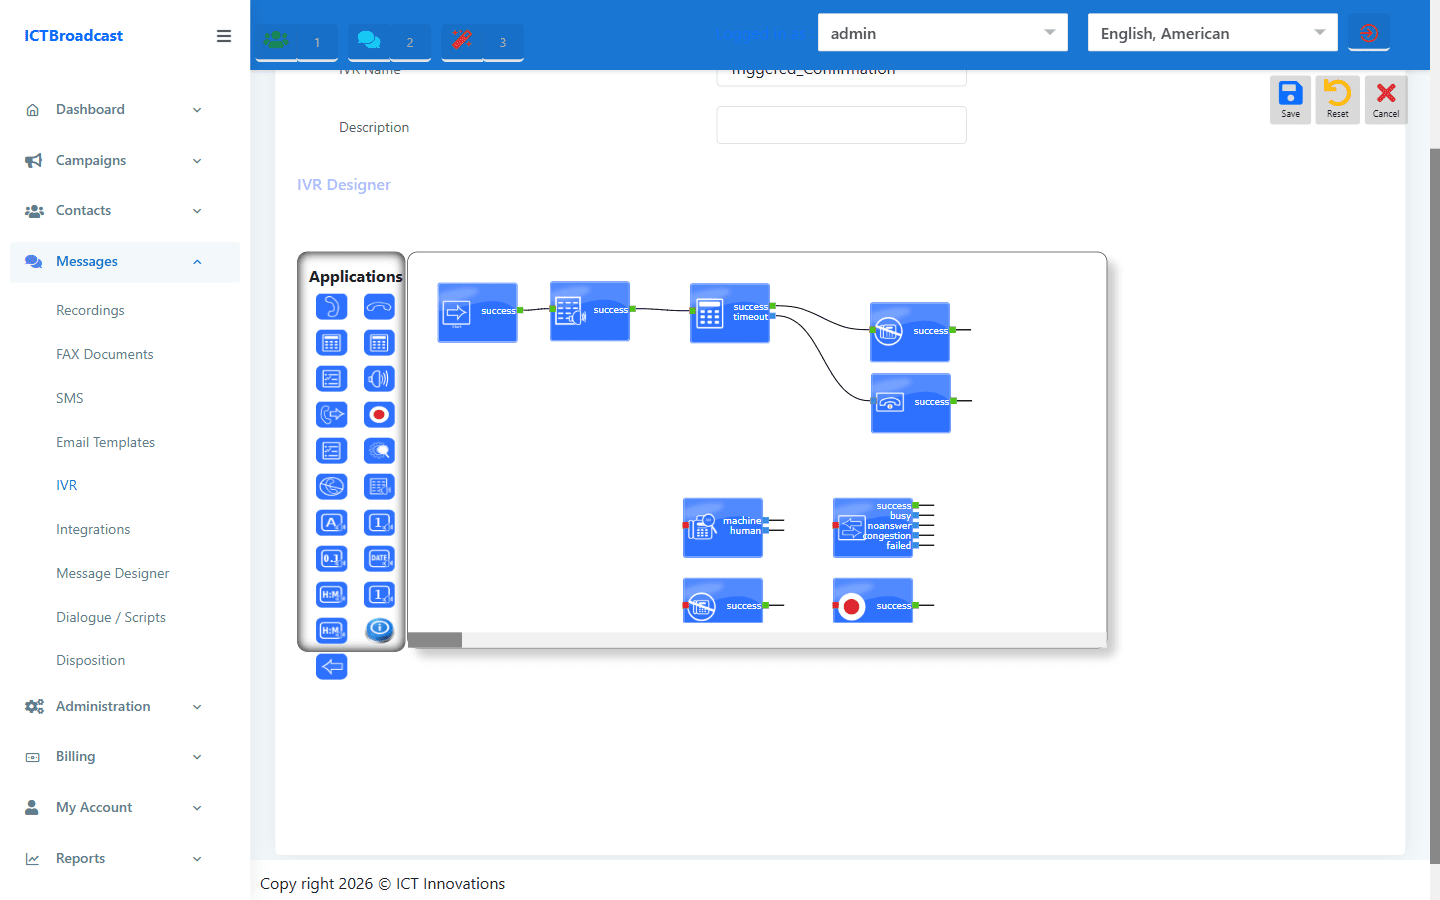Click the Description input field
This screenshot has height=900, width=1440.
[x=841, y=125]
